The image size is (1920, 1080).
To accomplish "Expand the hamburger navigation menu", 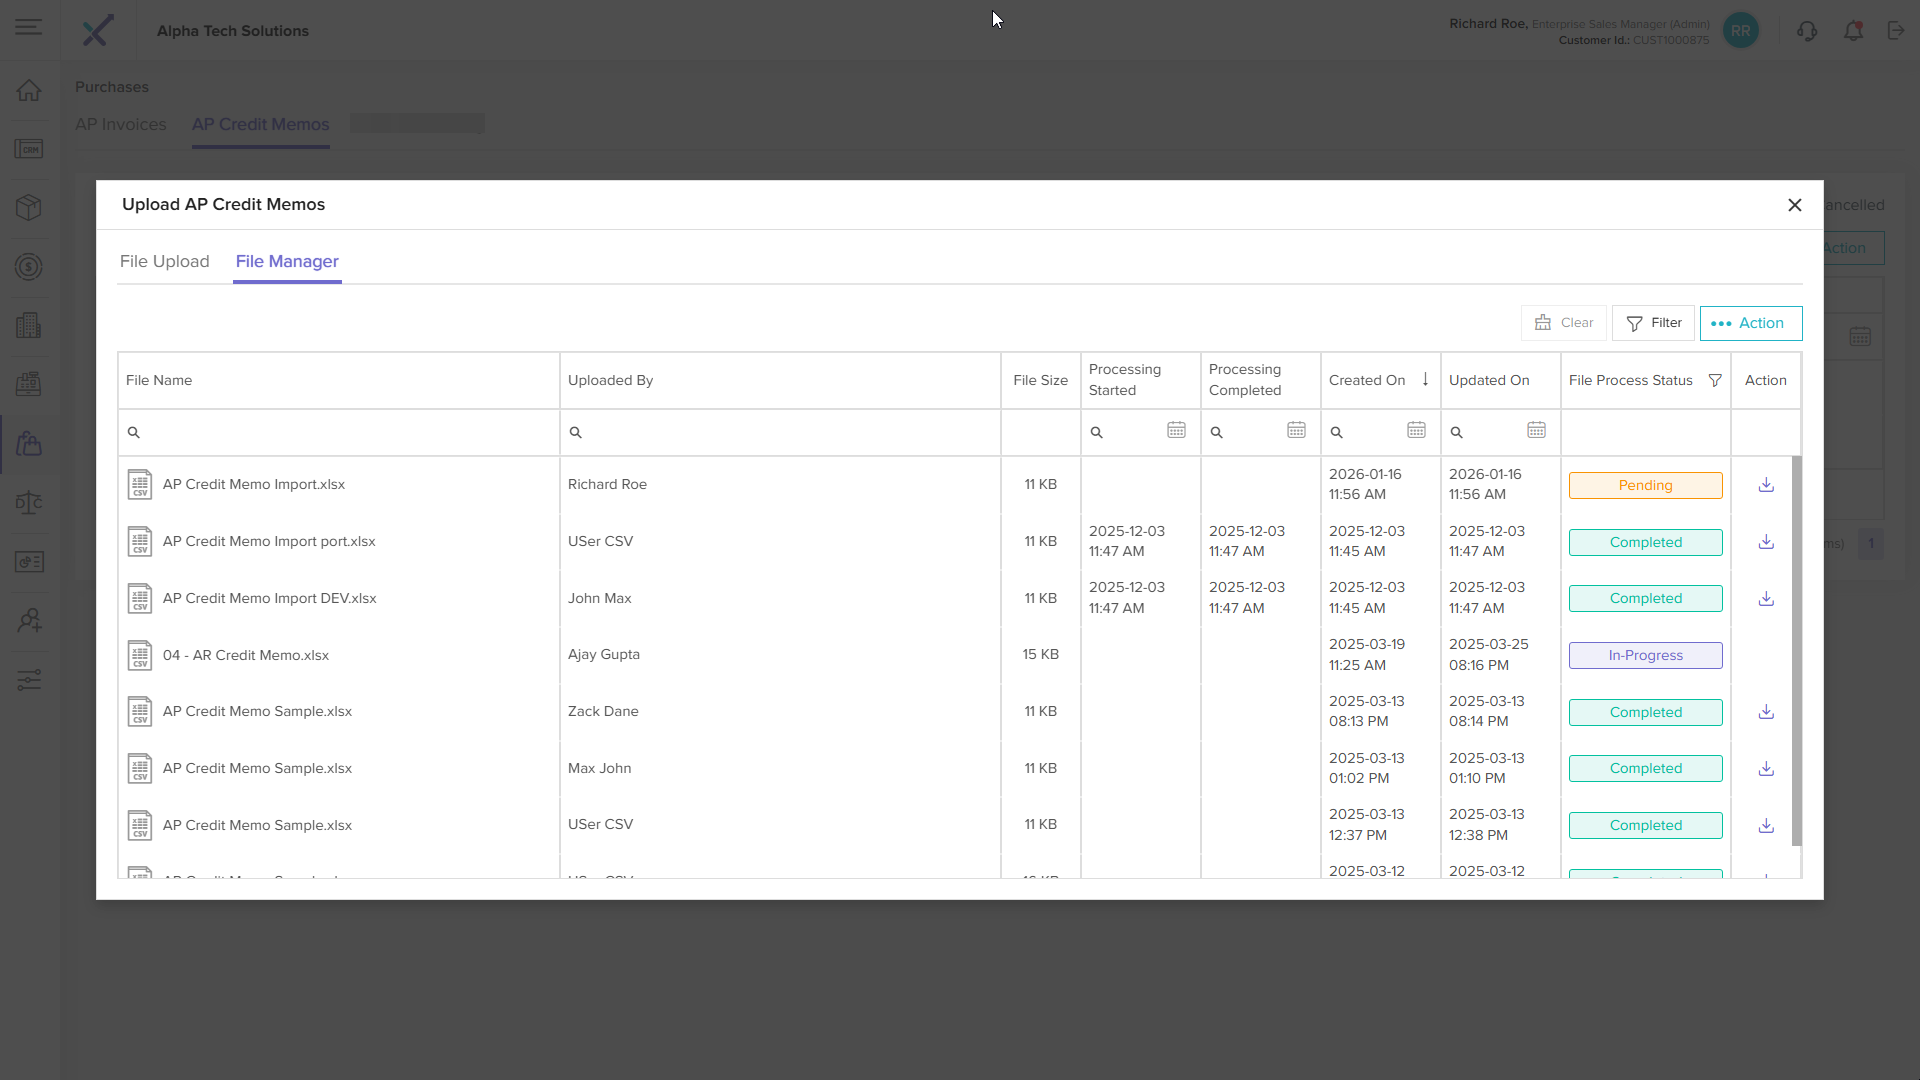I will tap(29, 27).
